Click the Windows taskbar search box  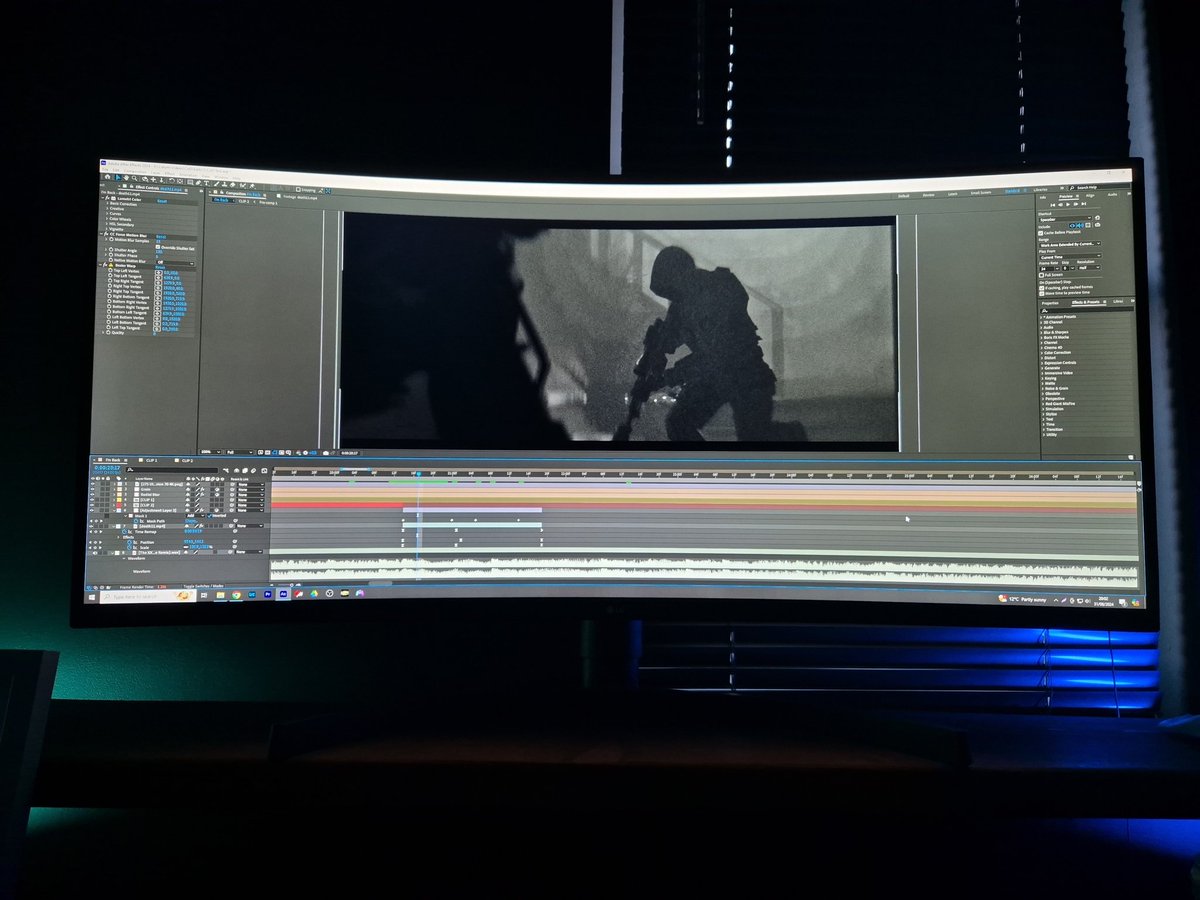[147, 596]
